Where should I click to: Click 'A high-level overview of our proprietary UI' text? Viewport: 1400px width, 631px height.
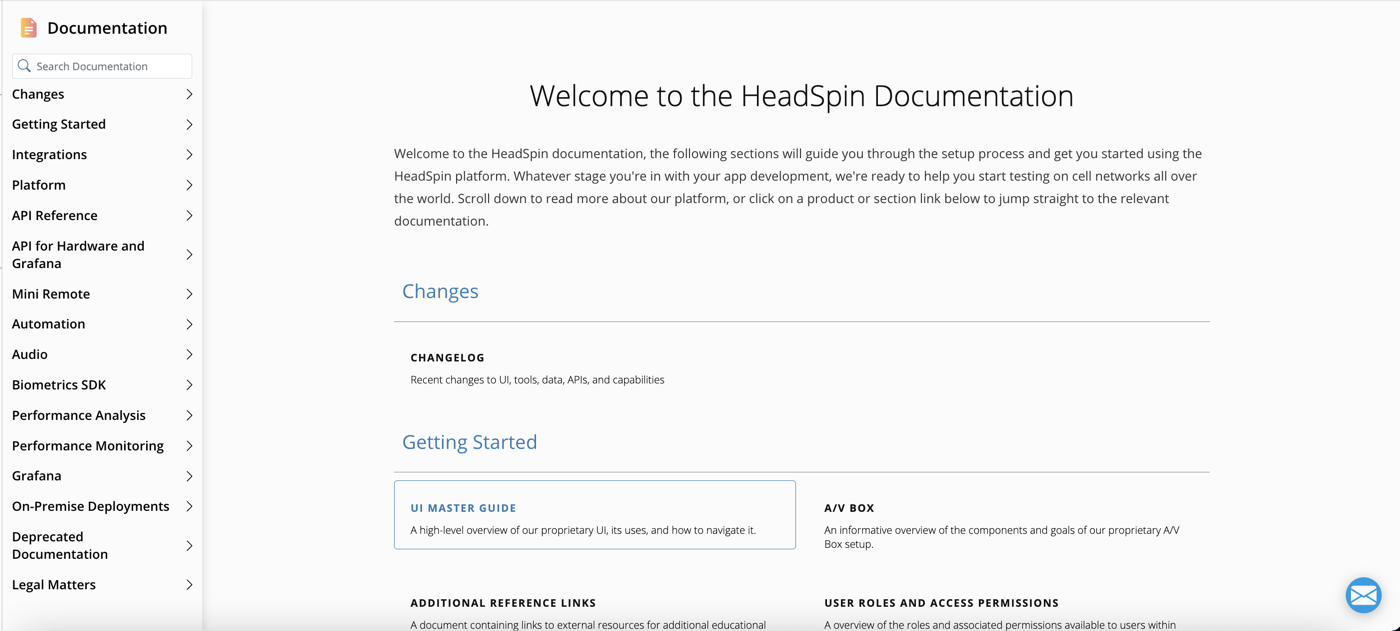[x=583, y=530]
